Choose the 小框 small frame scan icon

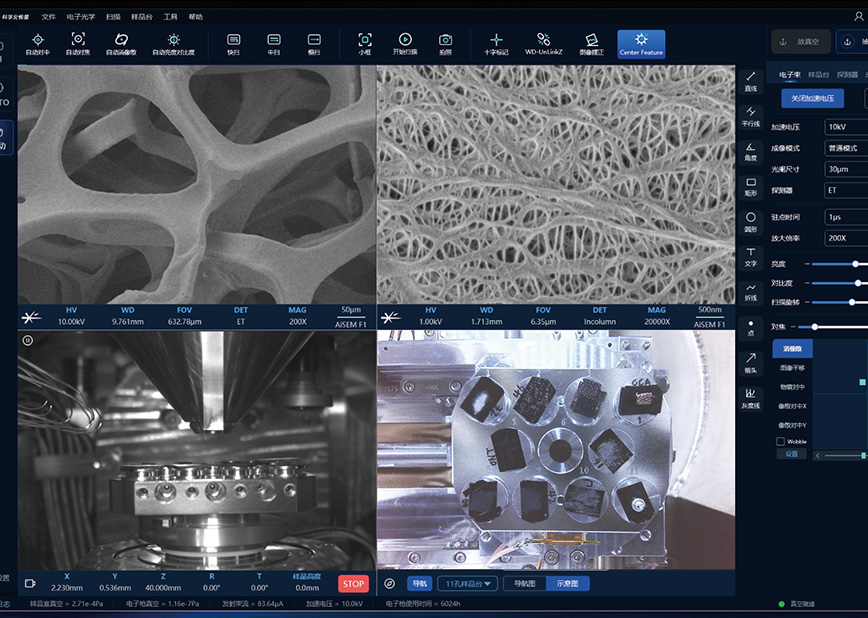click(x=365, y=40)
